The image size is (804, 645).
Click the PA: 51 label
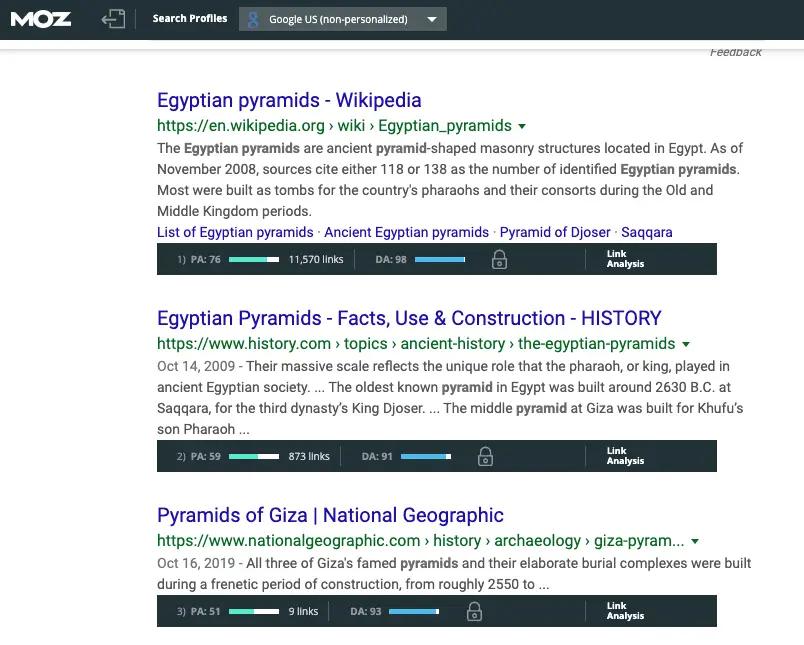(x=206, y=612)
